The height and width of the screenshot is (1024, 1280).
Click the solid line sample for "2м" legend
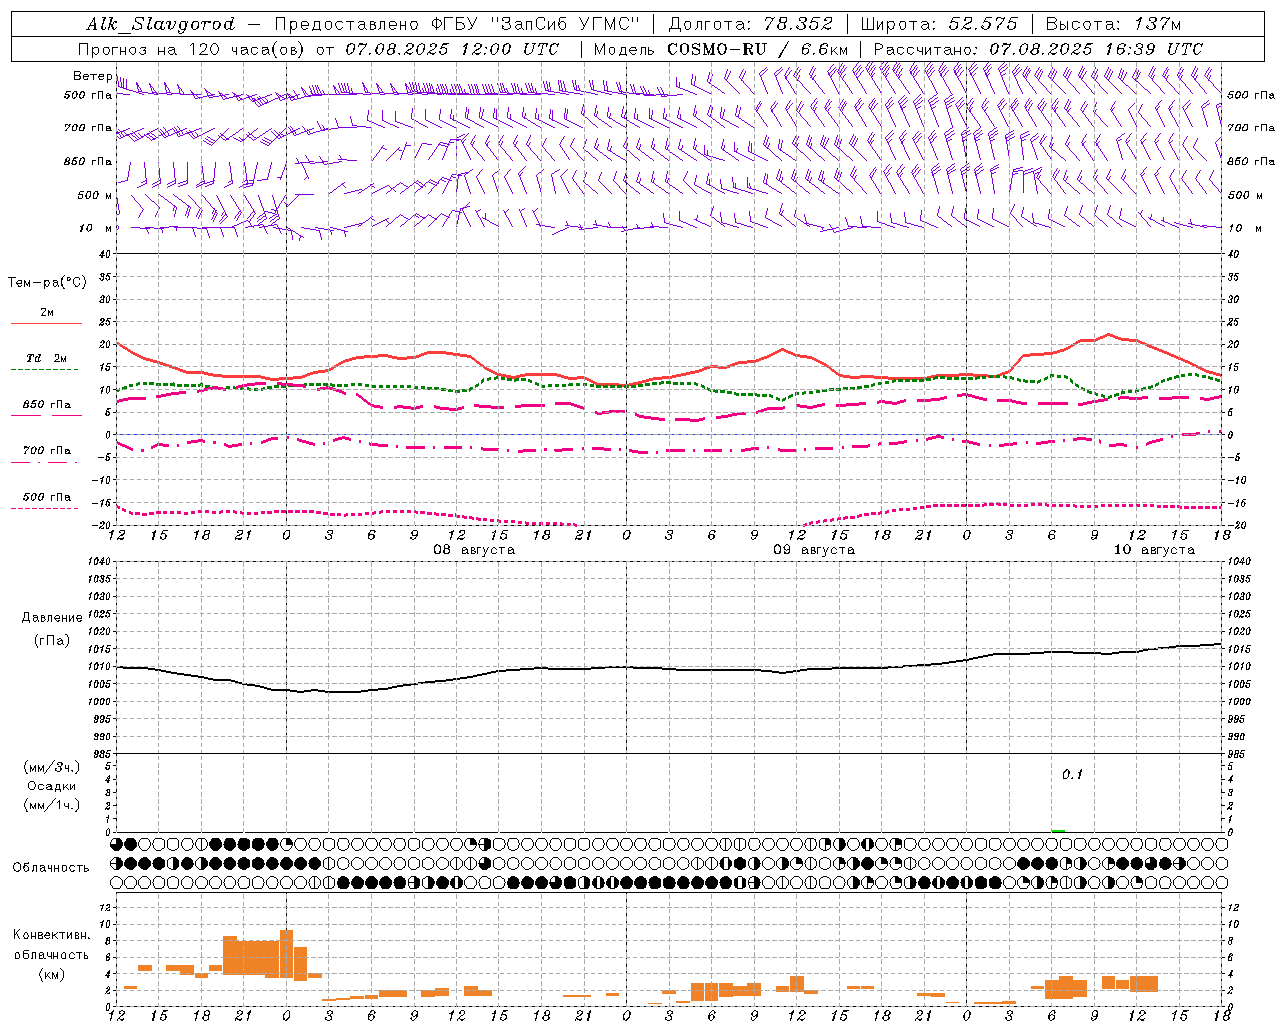coord(46,323)
